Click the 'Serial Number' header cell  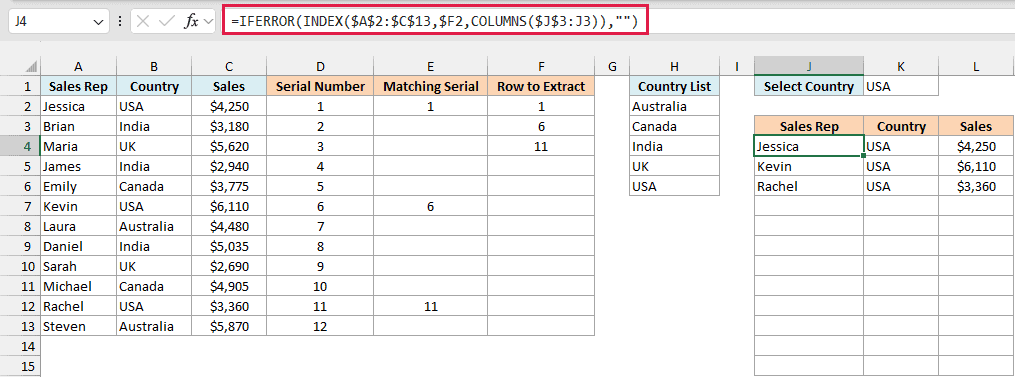coord(320,86)
